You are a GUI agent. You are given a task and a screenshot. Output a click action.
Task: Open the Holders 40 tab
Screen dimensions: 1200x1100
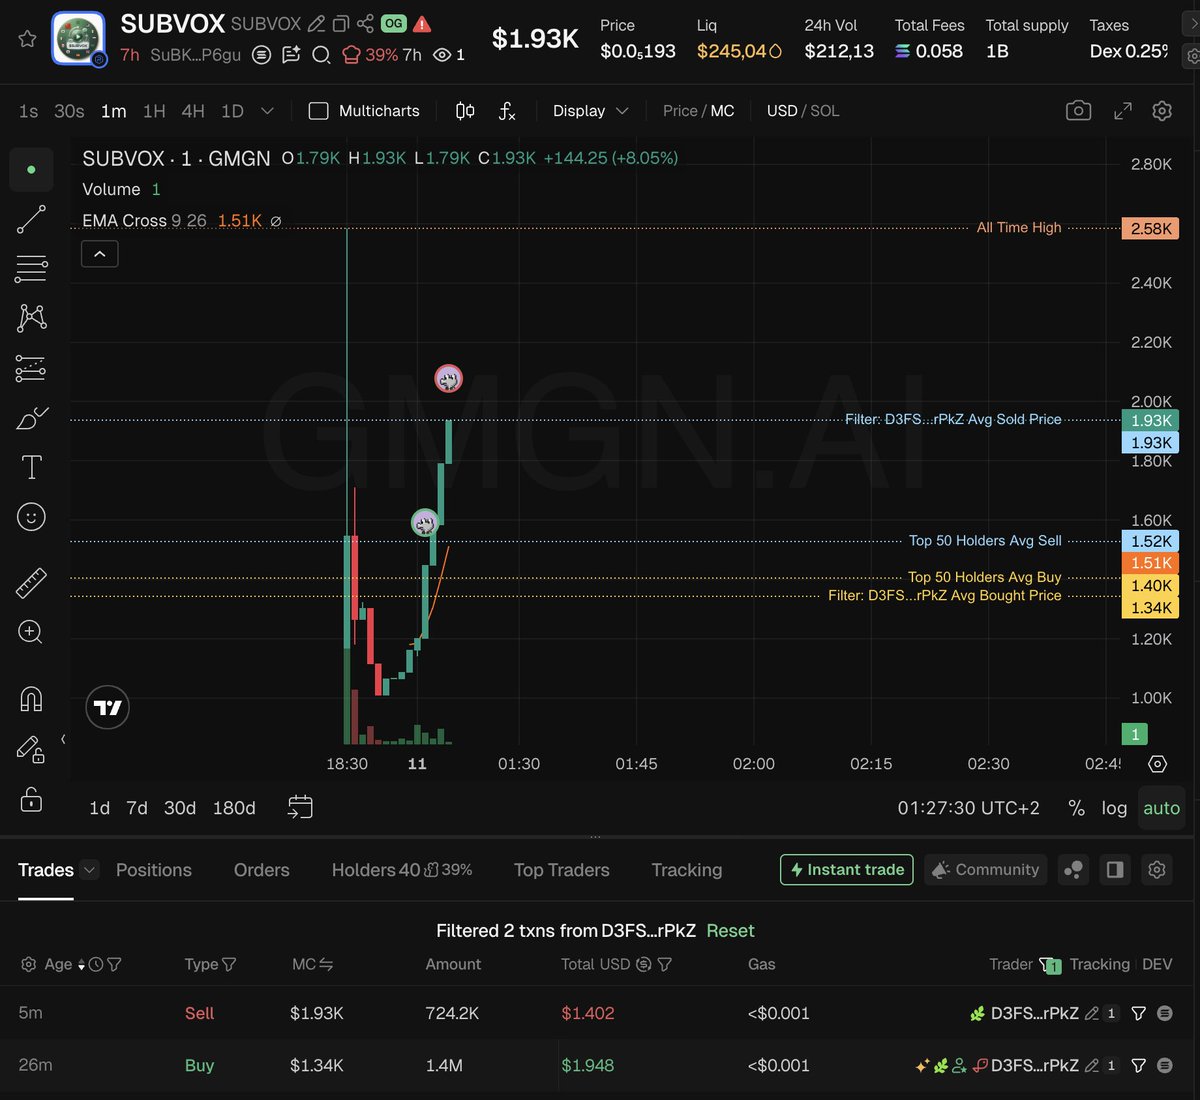pos(402,870)
